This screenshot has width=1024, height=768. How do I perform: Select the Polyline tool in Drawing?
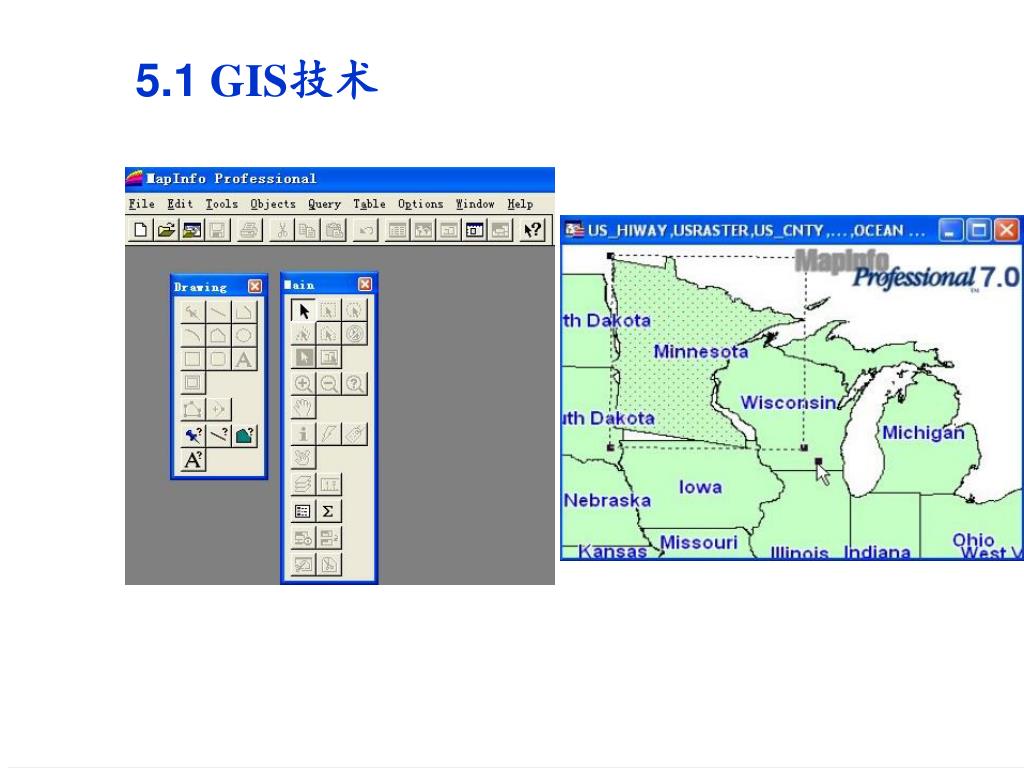244,312
